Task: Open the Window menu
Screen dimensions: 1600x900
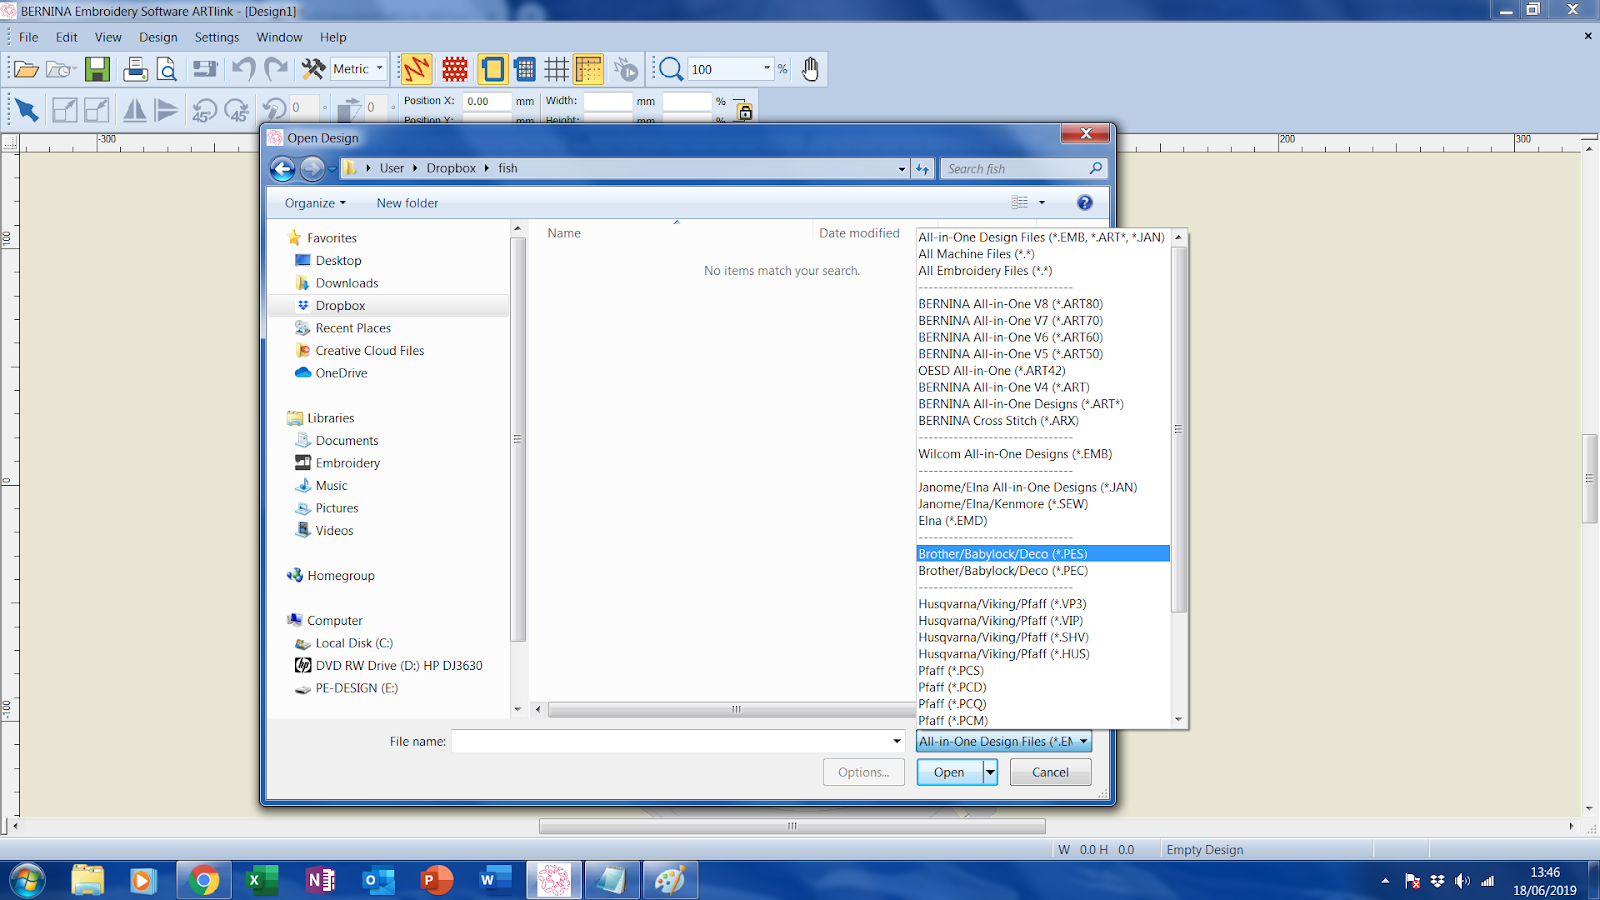Action: click(x=279, y=37)
